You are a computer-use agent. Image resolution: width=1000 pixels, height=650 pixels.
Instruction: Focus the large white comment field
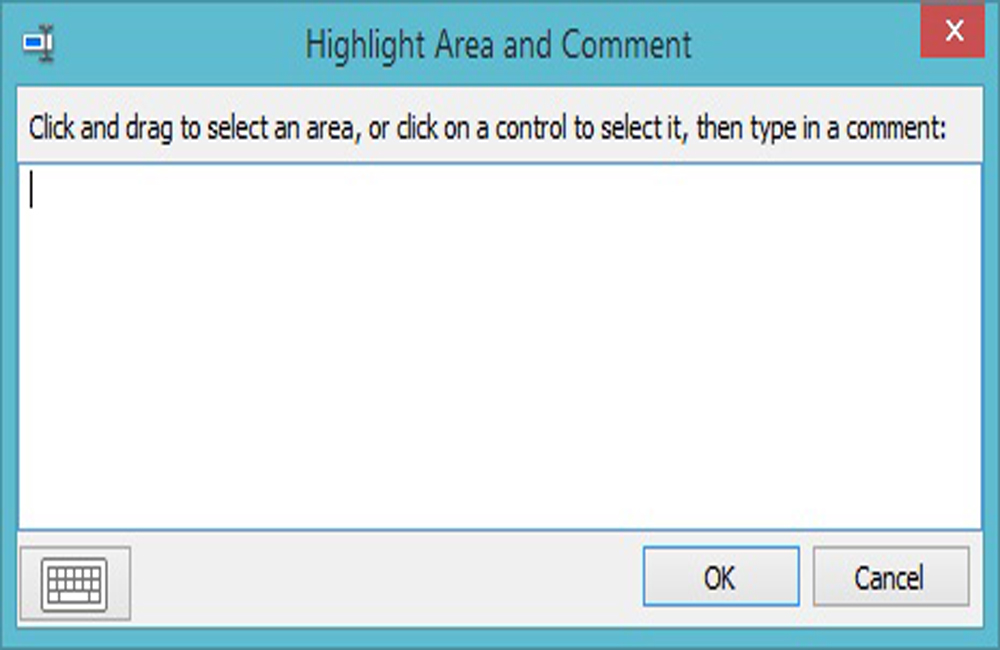point(500,345)
